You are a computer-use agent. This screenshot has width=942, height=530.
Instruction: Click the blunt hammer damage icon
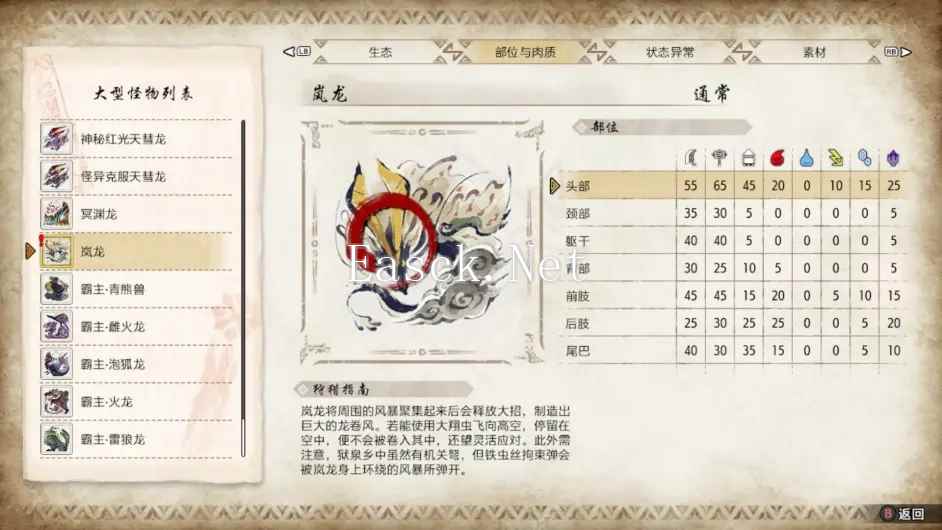tap(720, 158)
